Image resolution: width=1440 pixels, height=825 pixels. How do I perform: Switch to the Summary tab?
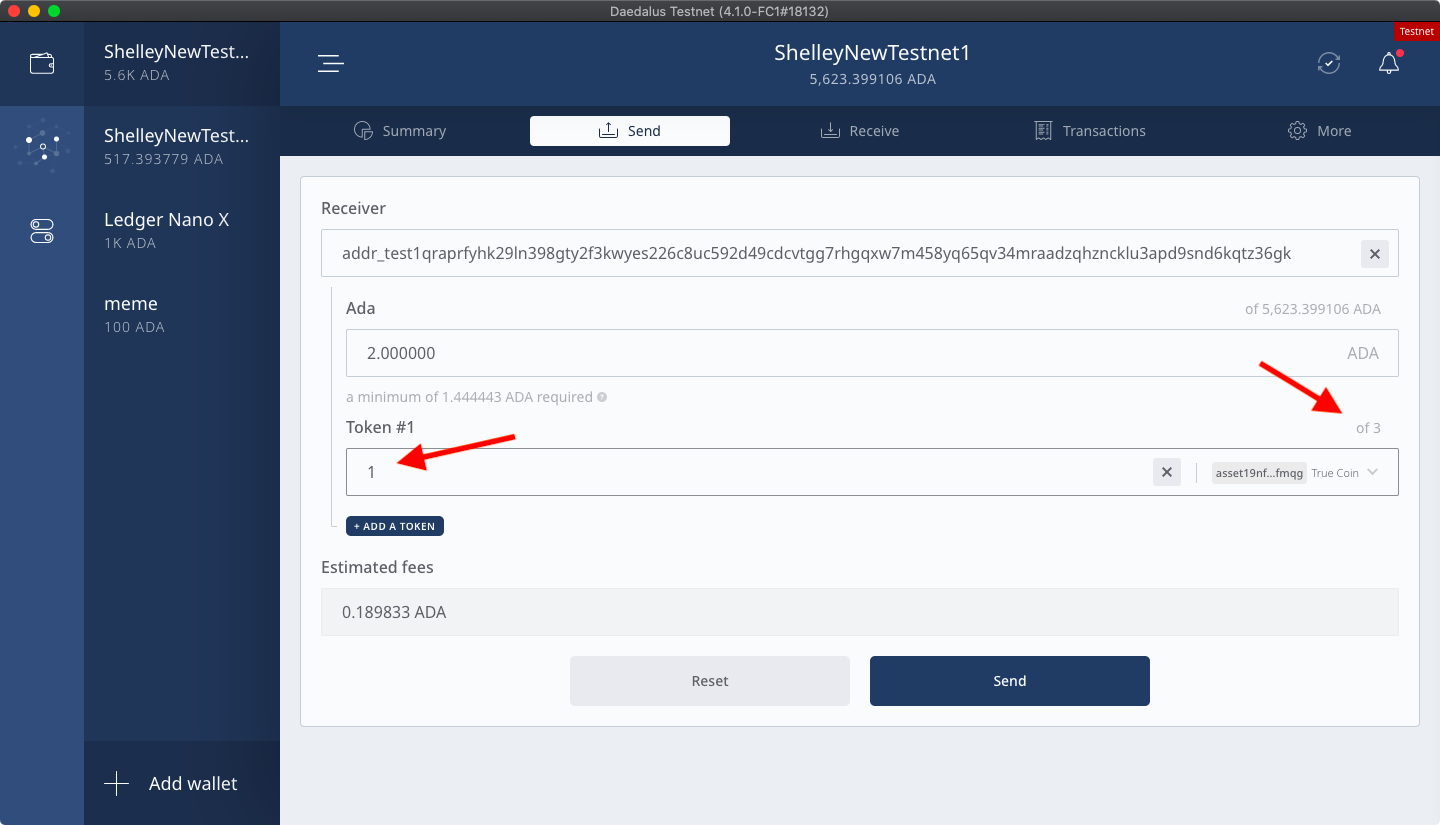[x=400, y=131]
